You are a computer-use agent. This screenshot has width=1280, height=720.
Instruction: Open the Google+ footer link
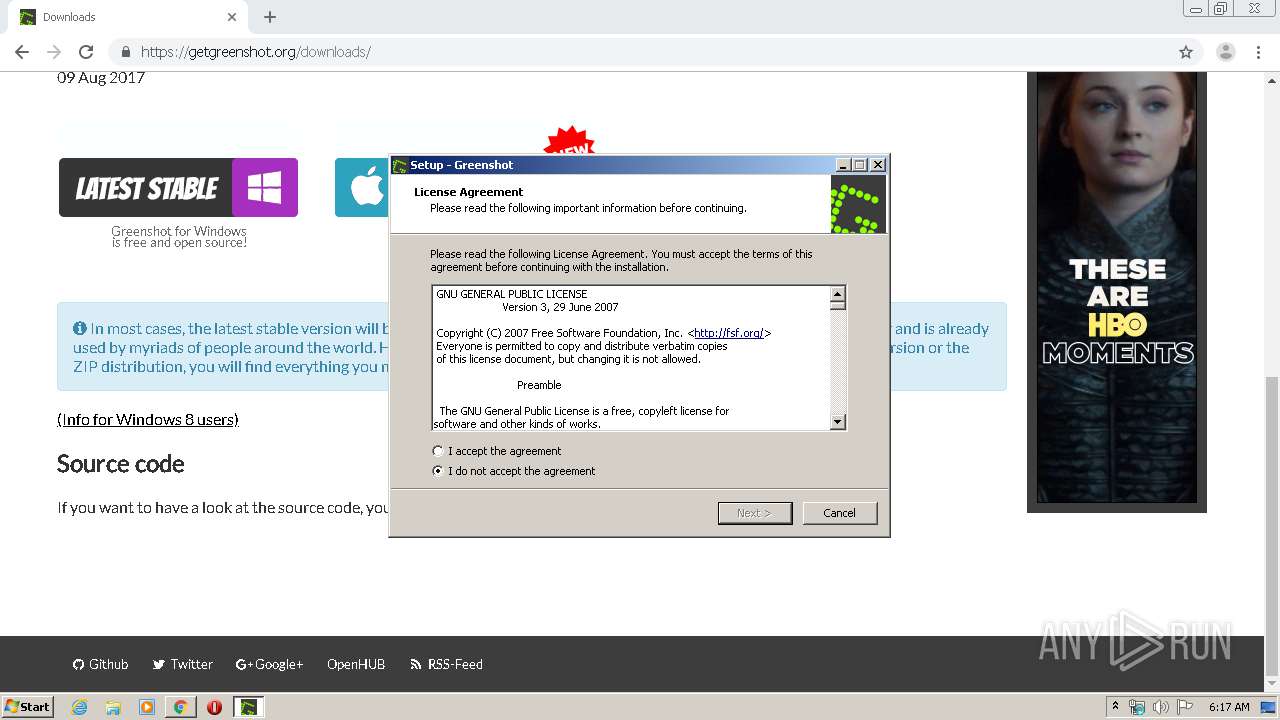coord(269,664)
